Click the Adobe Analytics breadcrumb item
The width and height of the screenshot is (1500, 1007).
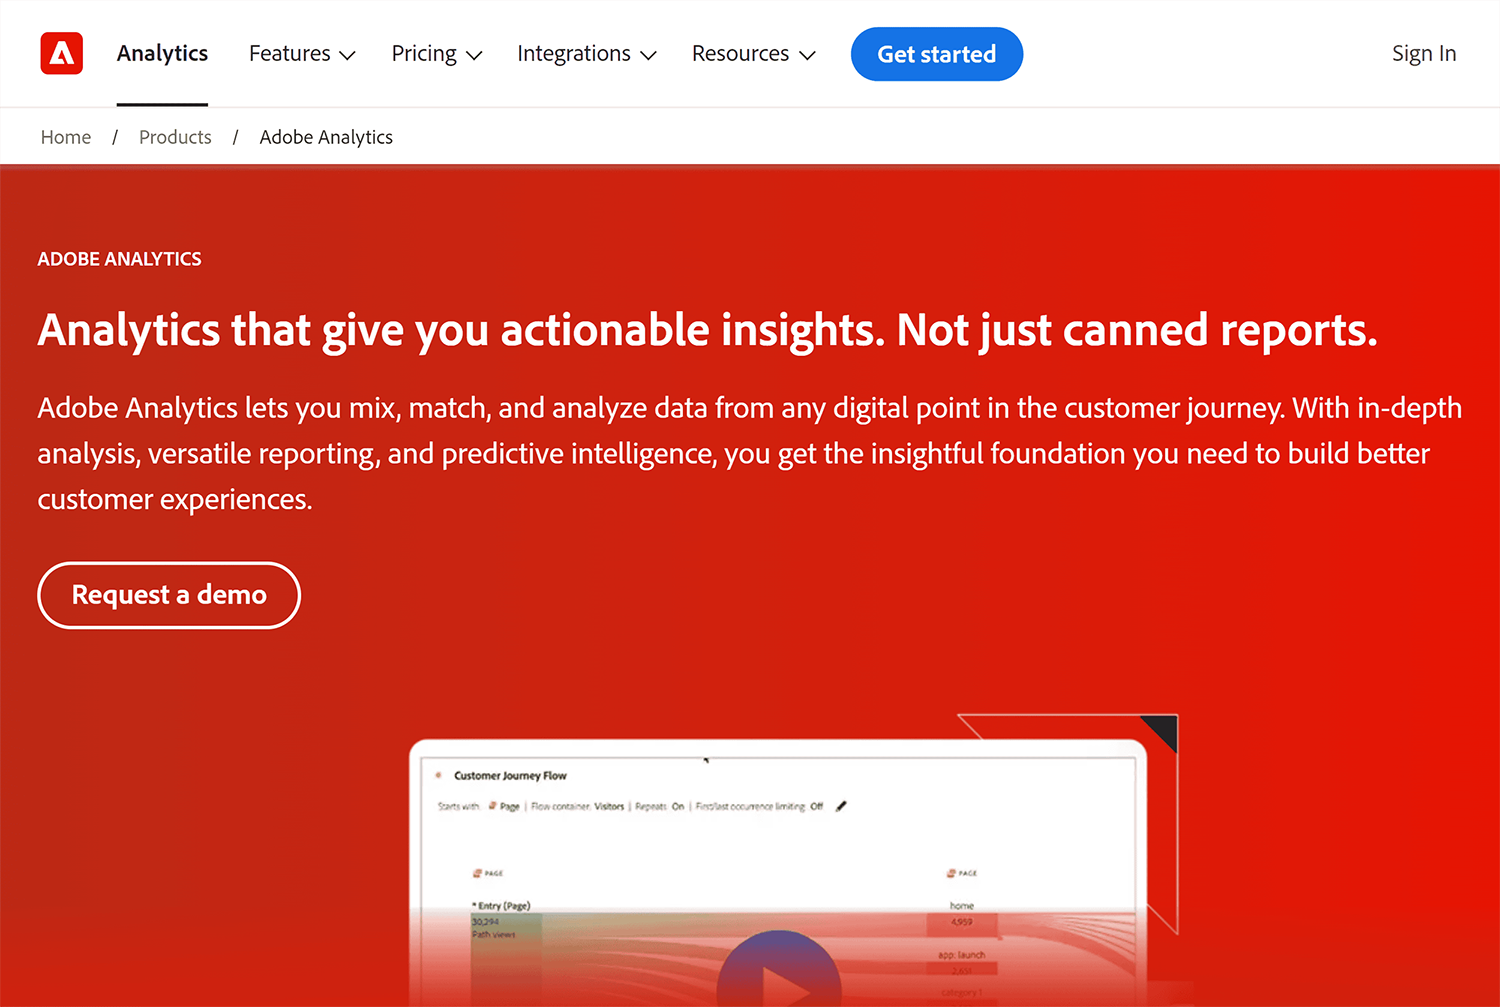[x=326, y=137]
